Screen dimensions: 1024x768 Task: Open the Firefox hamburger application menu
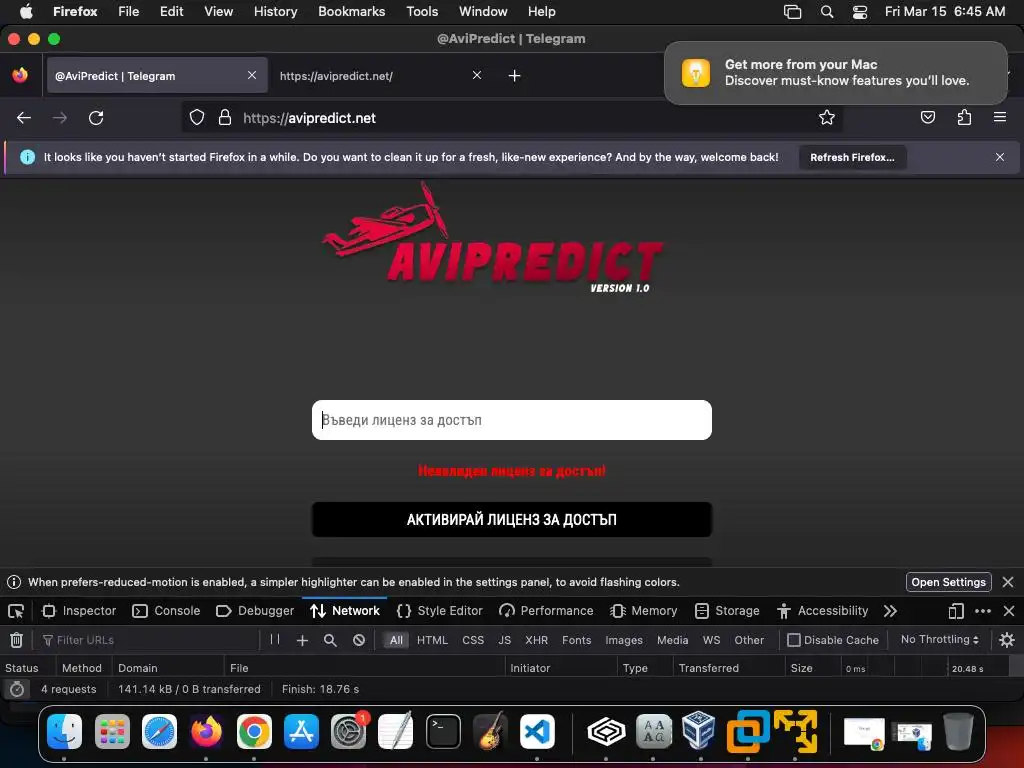click(1000, 118)
